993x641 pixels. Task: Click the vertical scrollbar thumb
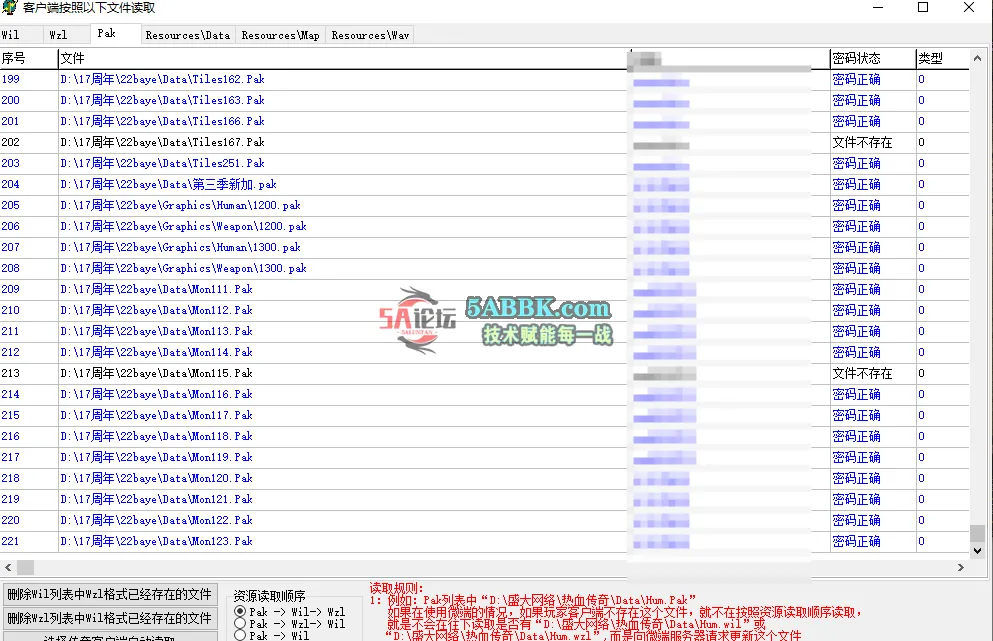[977, 533]
